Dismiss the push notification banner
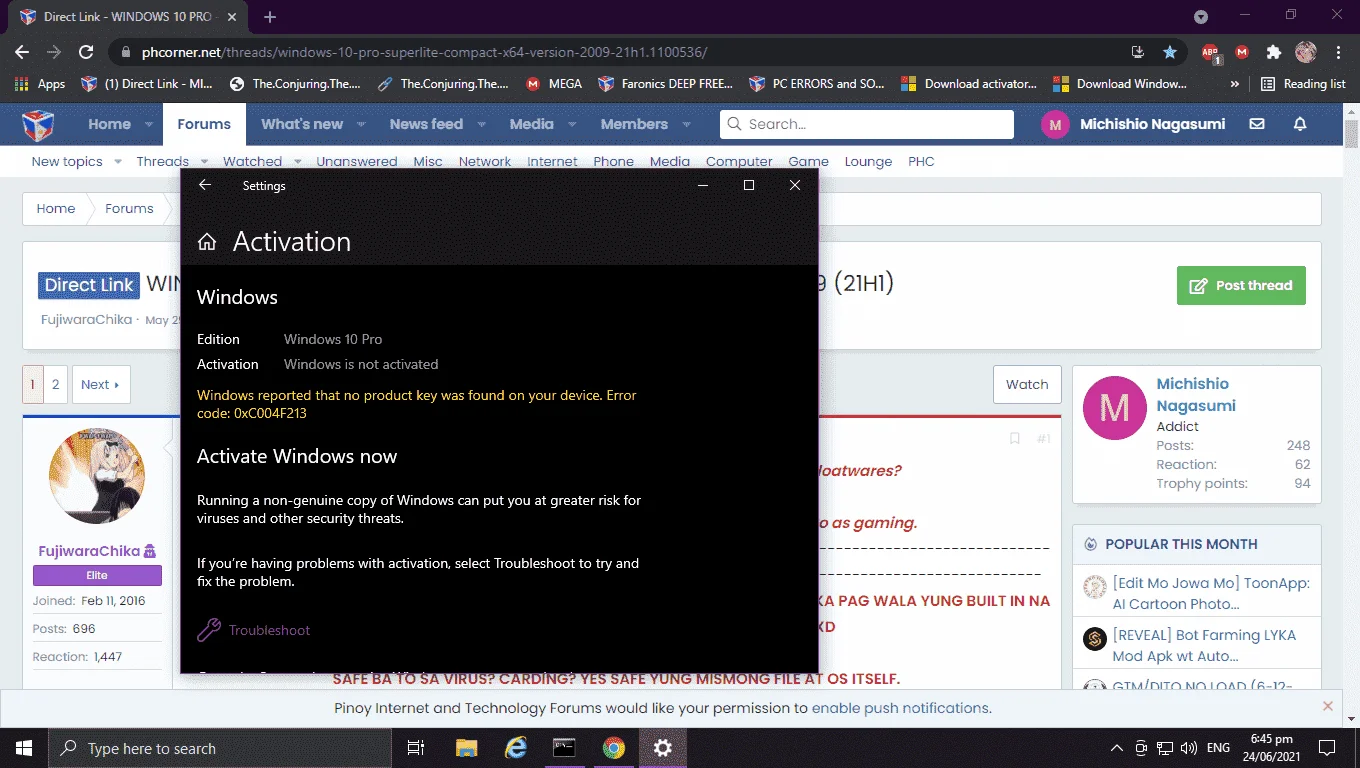 [x=1328, y=706]
